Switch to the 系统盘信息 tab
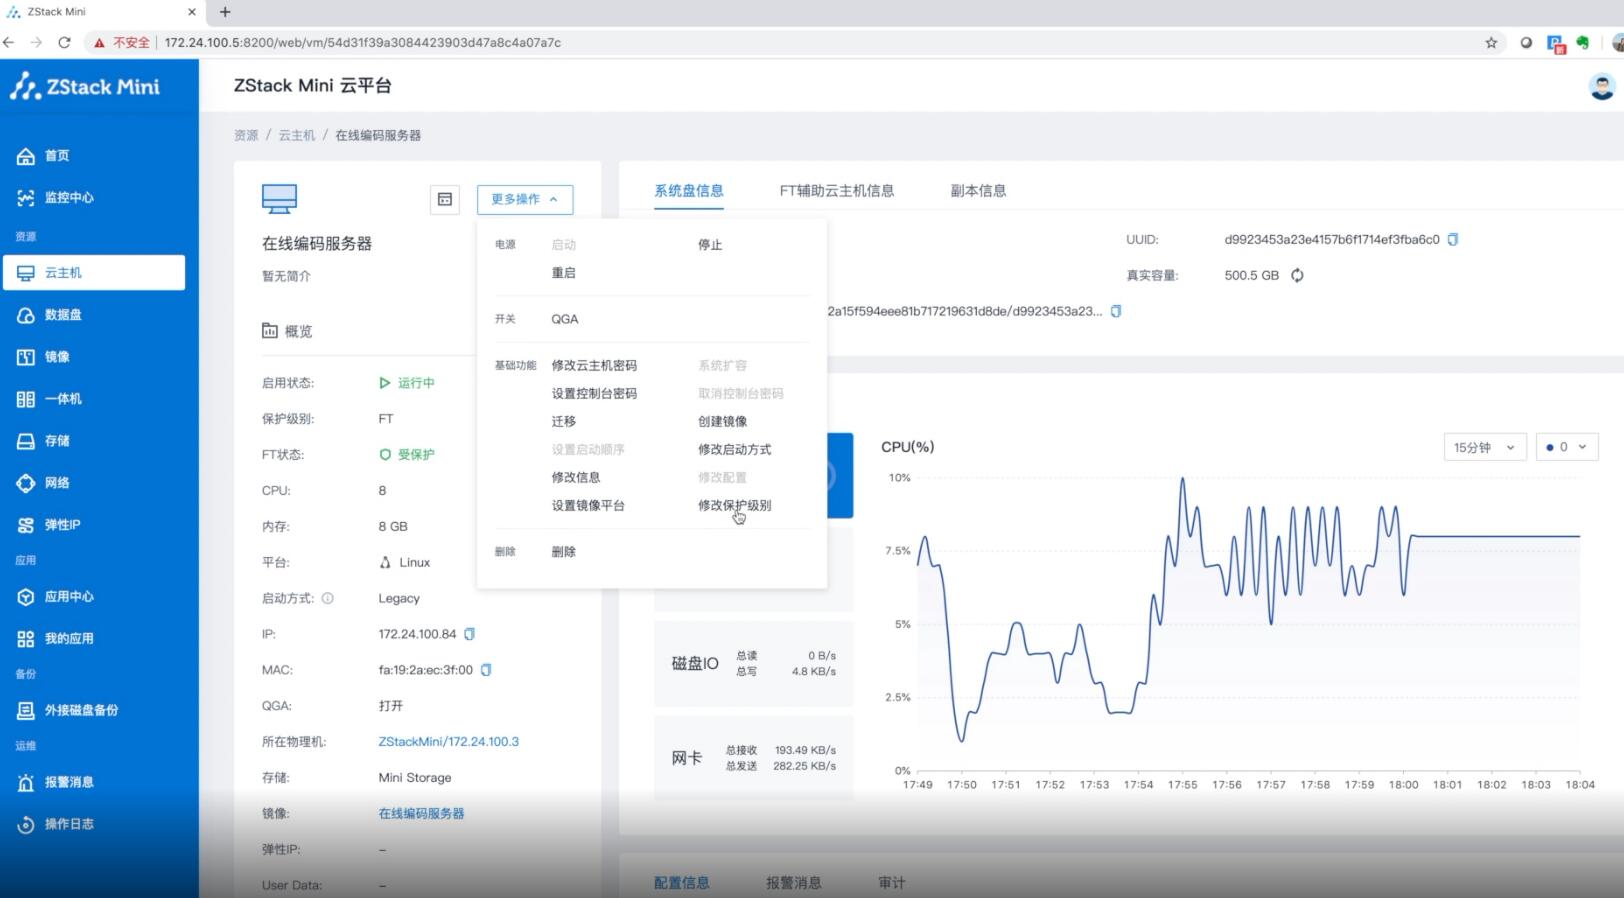The image size is (1624, 898). 689,191
